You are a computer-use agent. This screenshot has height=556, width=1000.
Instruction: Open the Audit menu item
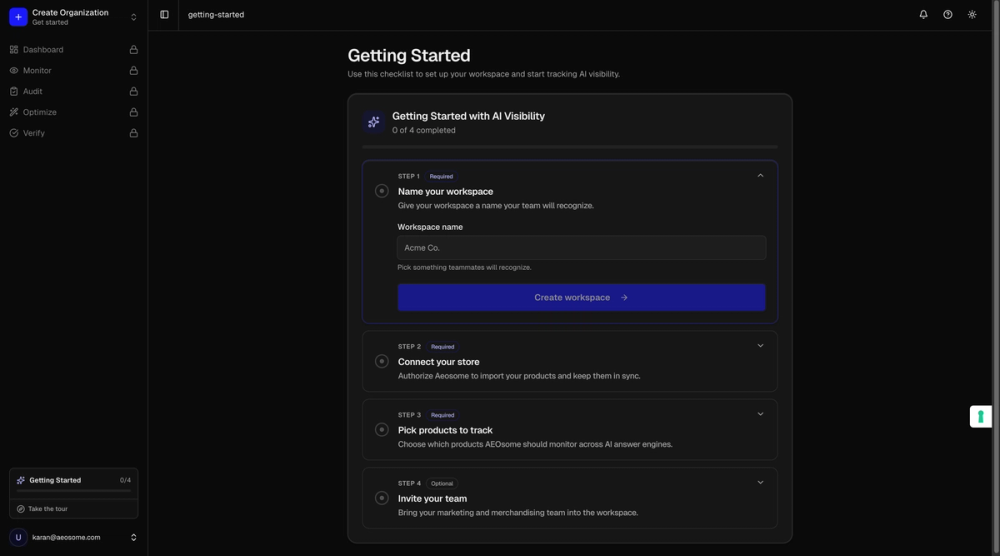coord(74,92)
